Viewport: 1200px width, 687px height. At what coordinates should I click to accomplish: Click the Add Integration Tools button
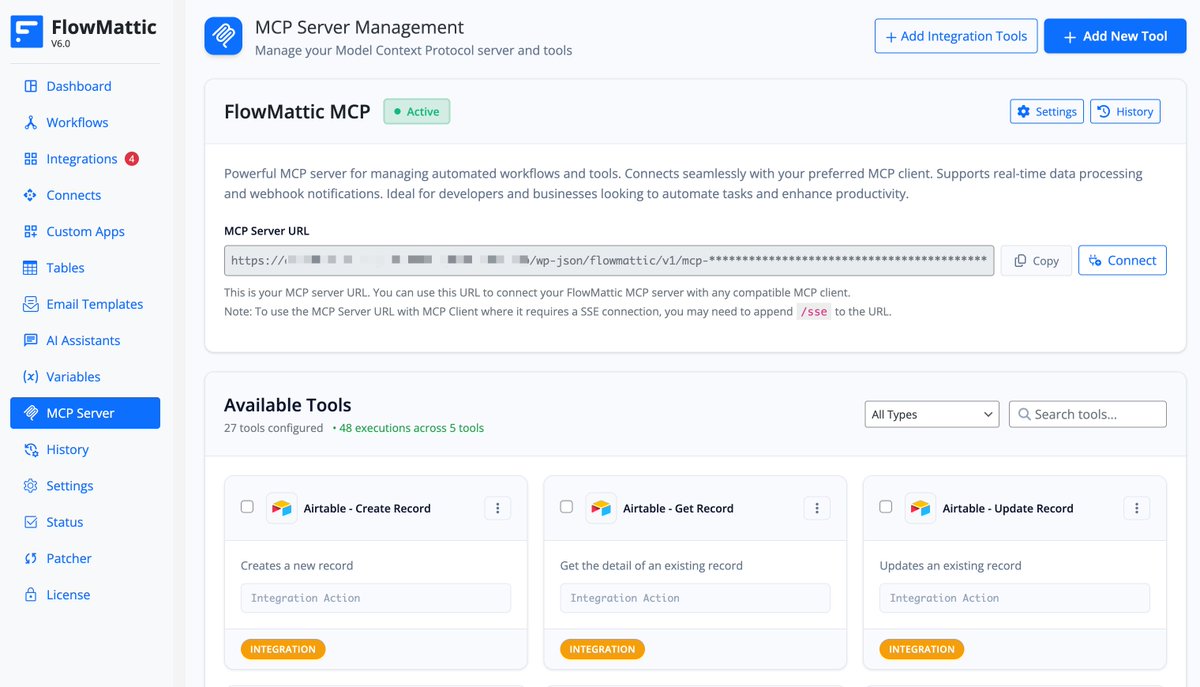(x=956, y=36)
